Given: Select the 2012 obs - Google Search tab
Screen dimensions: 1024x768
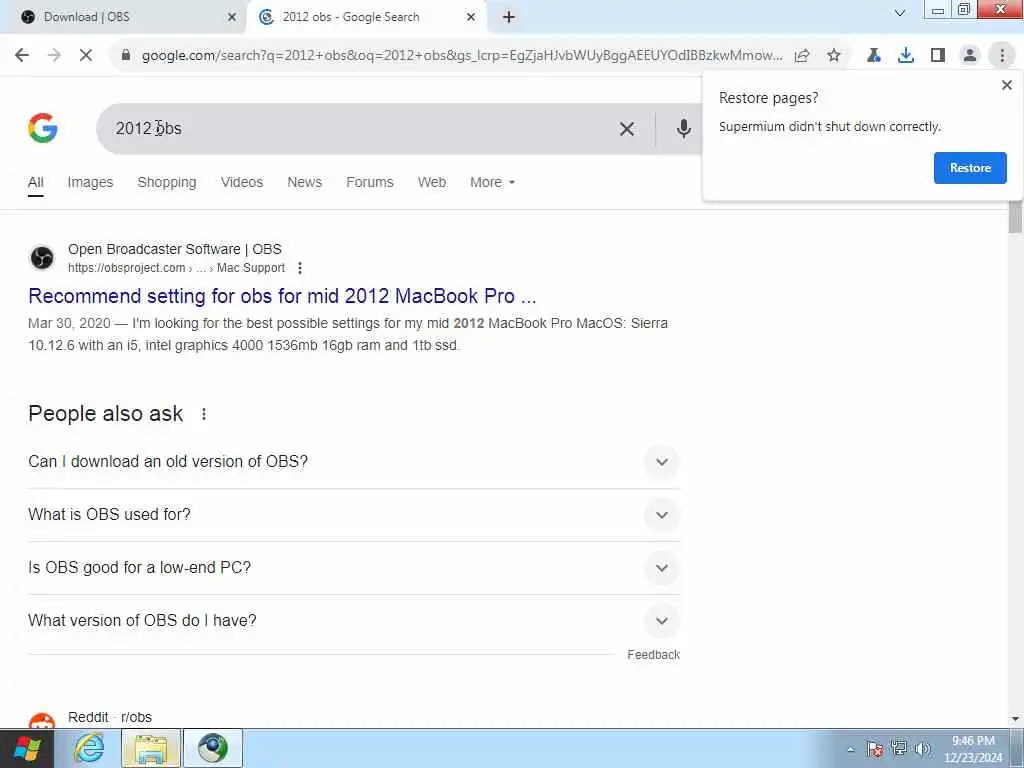Looking at the screenshot, I should coord(366,18).
